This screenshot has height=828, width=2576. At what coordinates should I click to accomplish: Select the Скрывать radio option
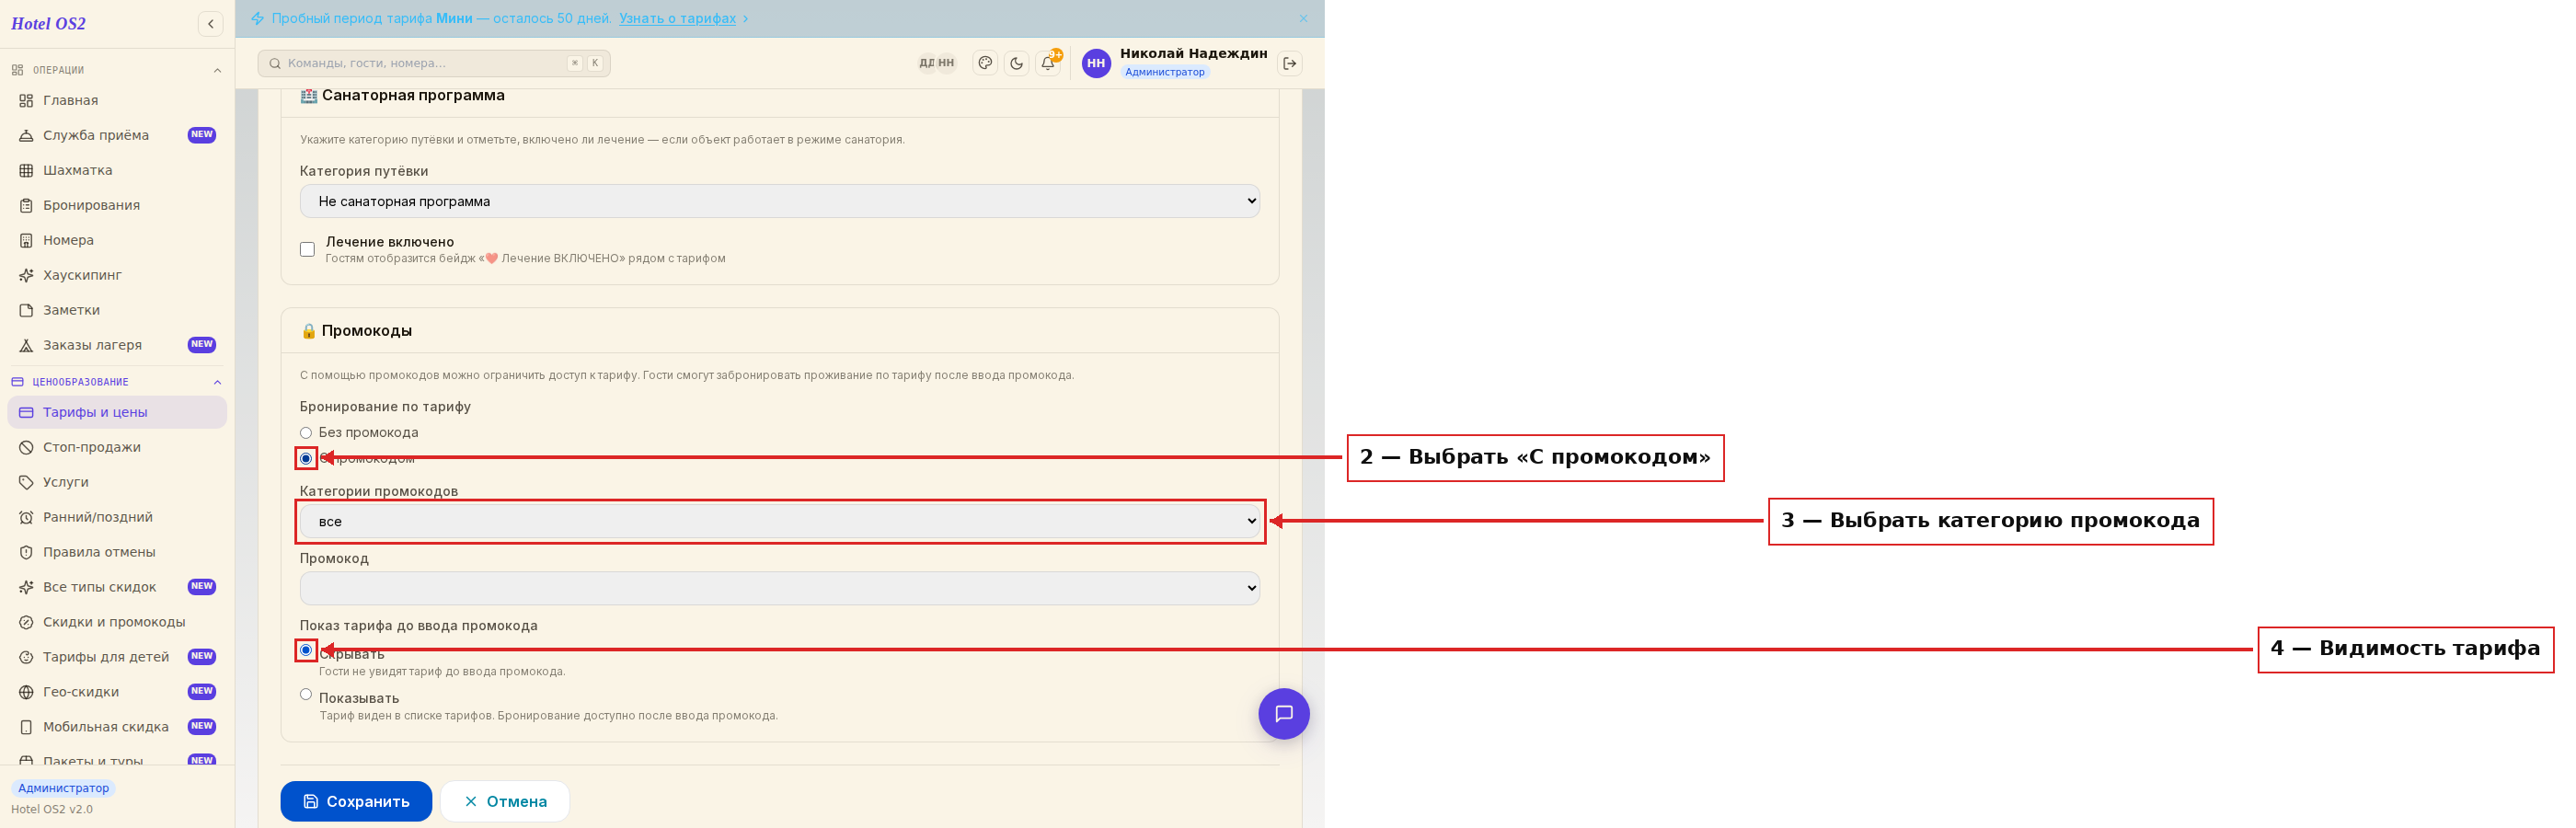306,650
